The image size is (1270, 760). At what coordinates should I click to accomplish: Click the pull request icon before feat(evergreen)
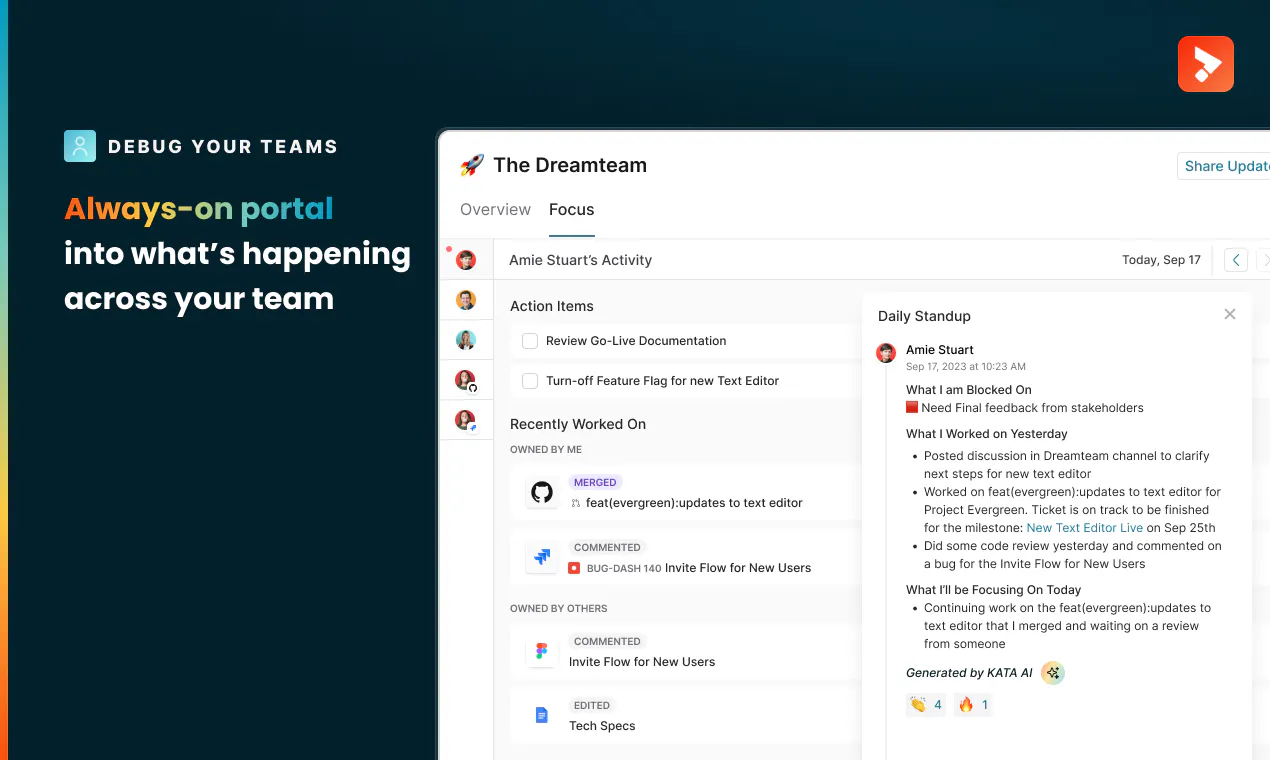point(575,503)
